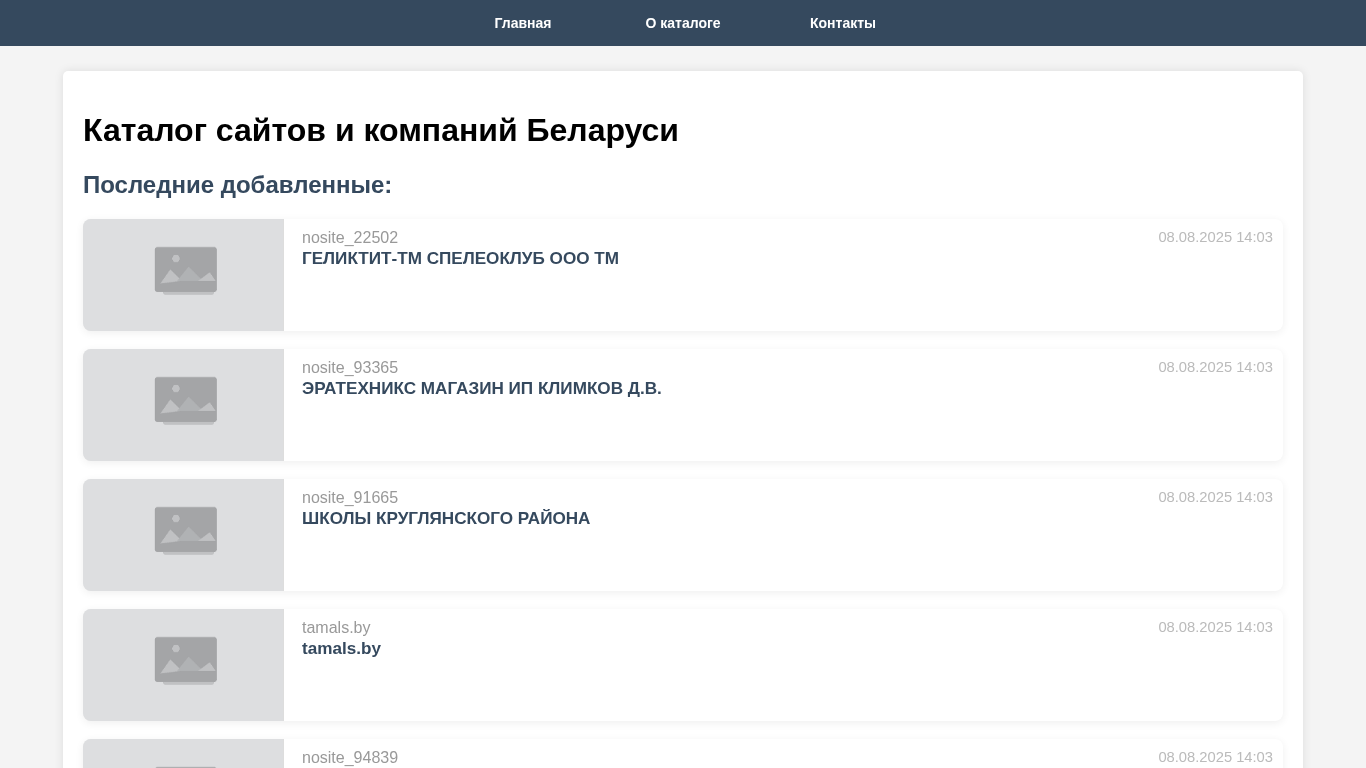Viewport: 1366px width, 768px height.
Task: Open the Контакты menu item
Action: 843,23
